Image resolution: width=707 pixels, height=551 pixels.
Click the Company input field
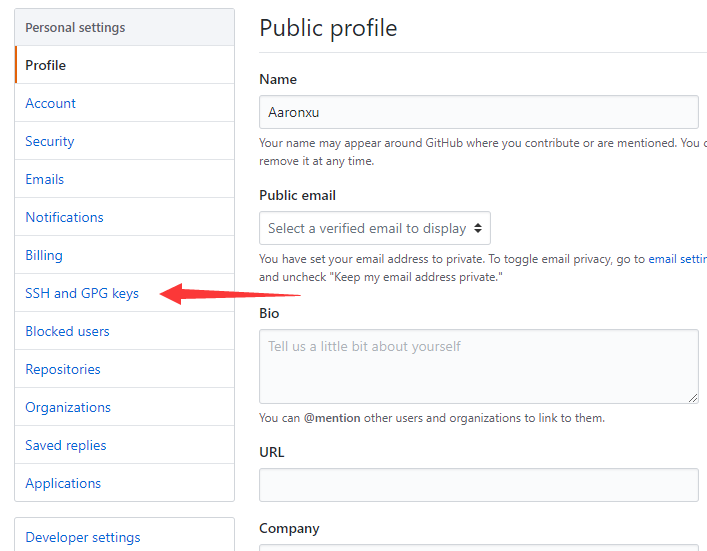click(478, 546)
